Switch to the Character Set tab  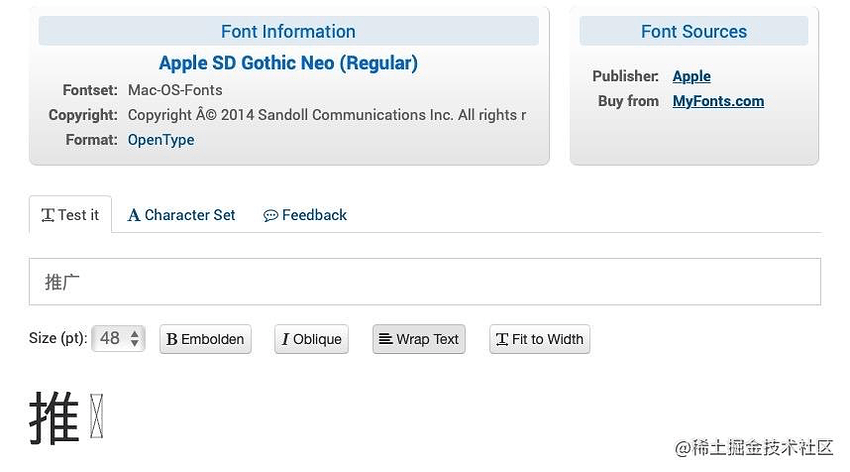[x=181, y=215]
